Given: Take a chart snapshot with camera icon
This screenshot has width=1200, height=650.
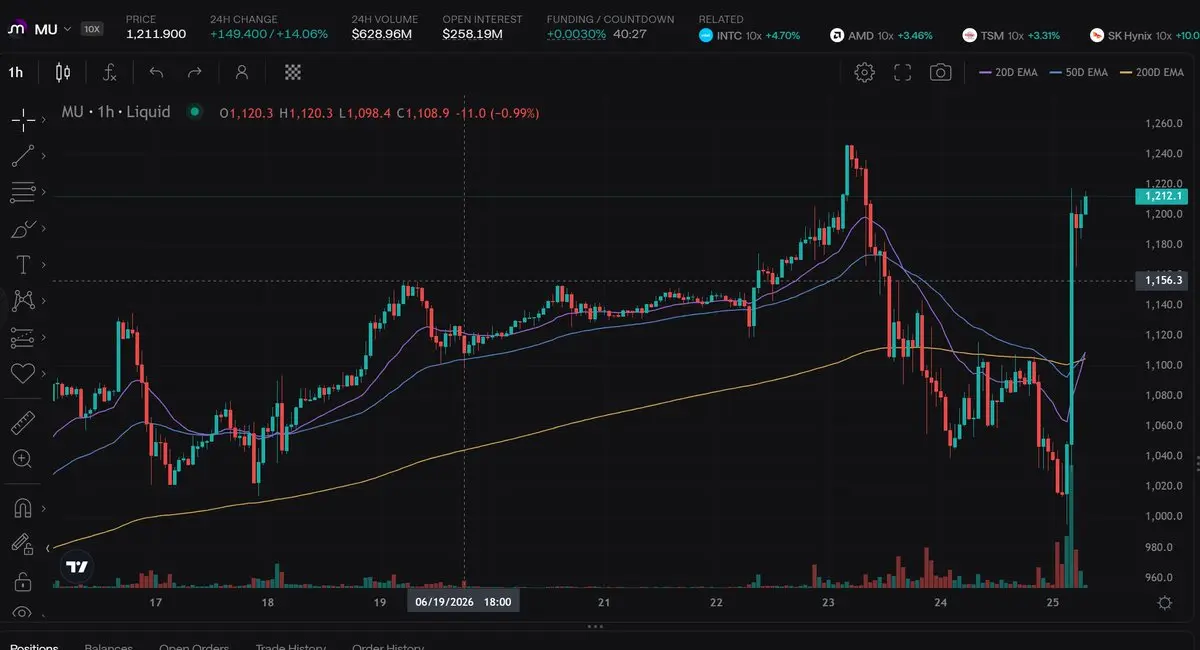Looking at the screenshot, I should click(x=940, y=72).
